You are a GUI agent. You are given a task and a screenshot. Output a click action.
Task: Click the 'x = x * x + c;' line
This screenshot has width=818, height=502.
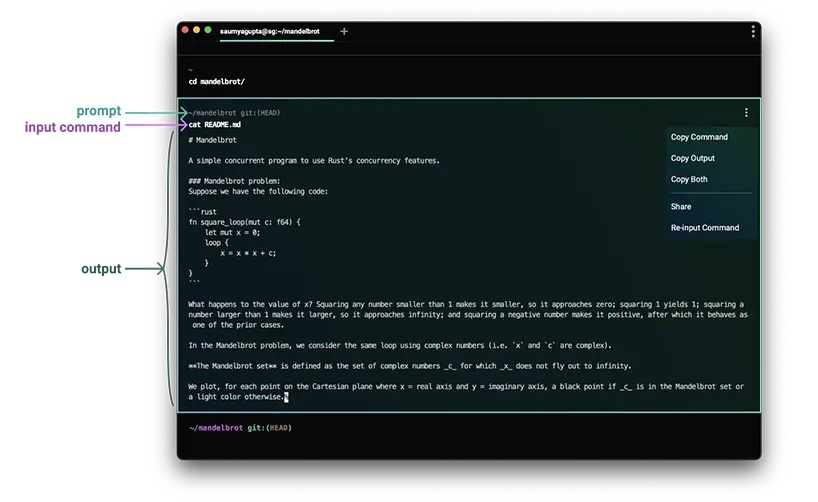248,253
